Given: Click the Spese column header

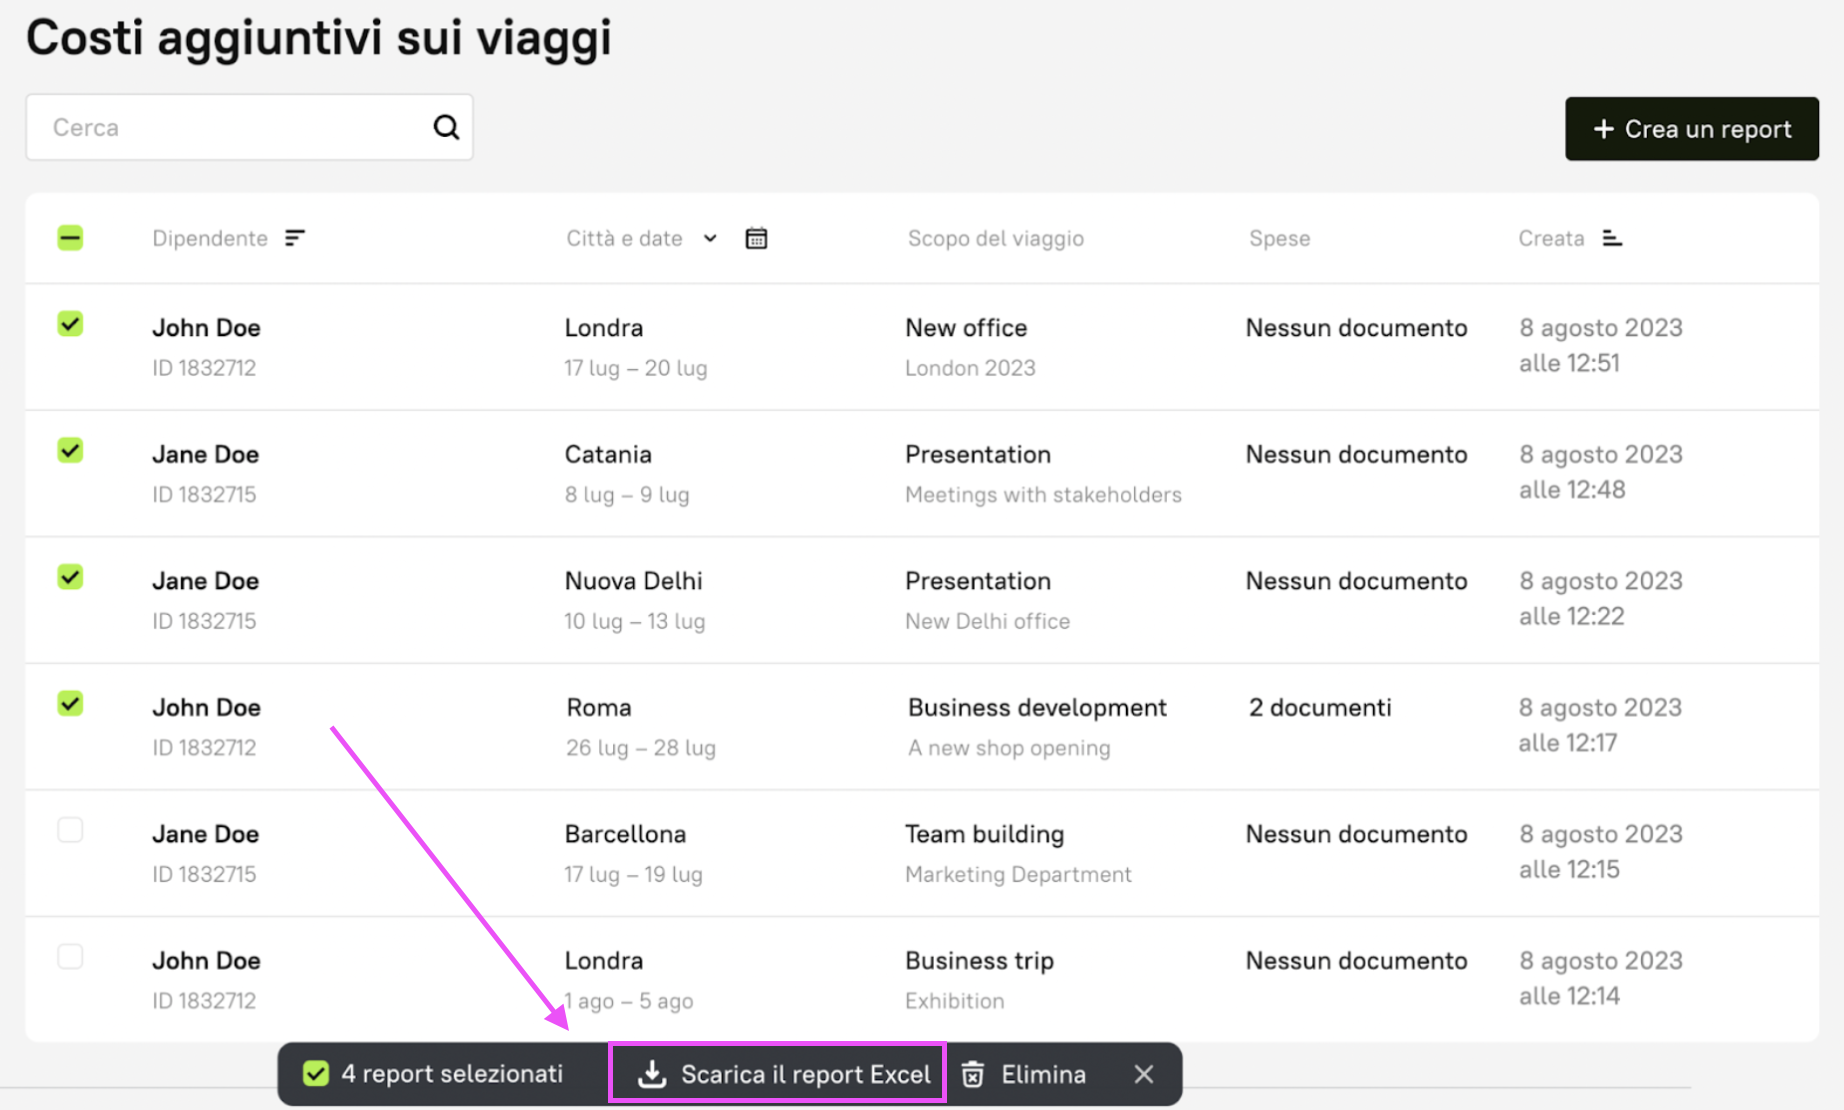Looking at the screenshot, I should [x=1279, y=238].
